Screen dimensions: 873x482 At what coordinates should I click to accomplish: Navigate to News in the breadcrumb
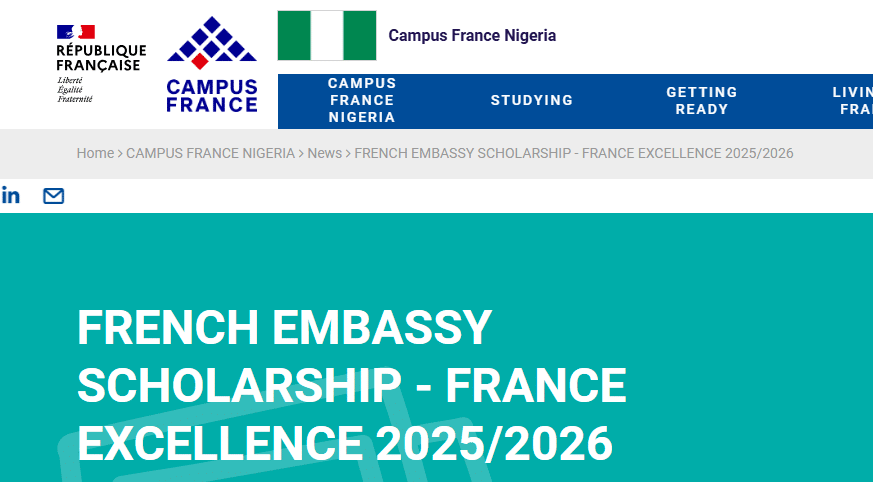click(324, 153)
